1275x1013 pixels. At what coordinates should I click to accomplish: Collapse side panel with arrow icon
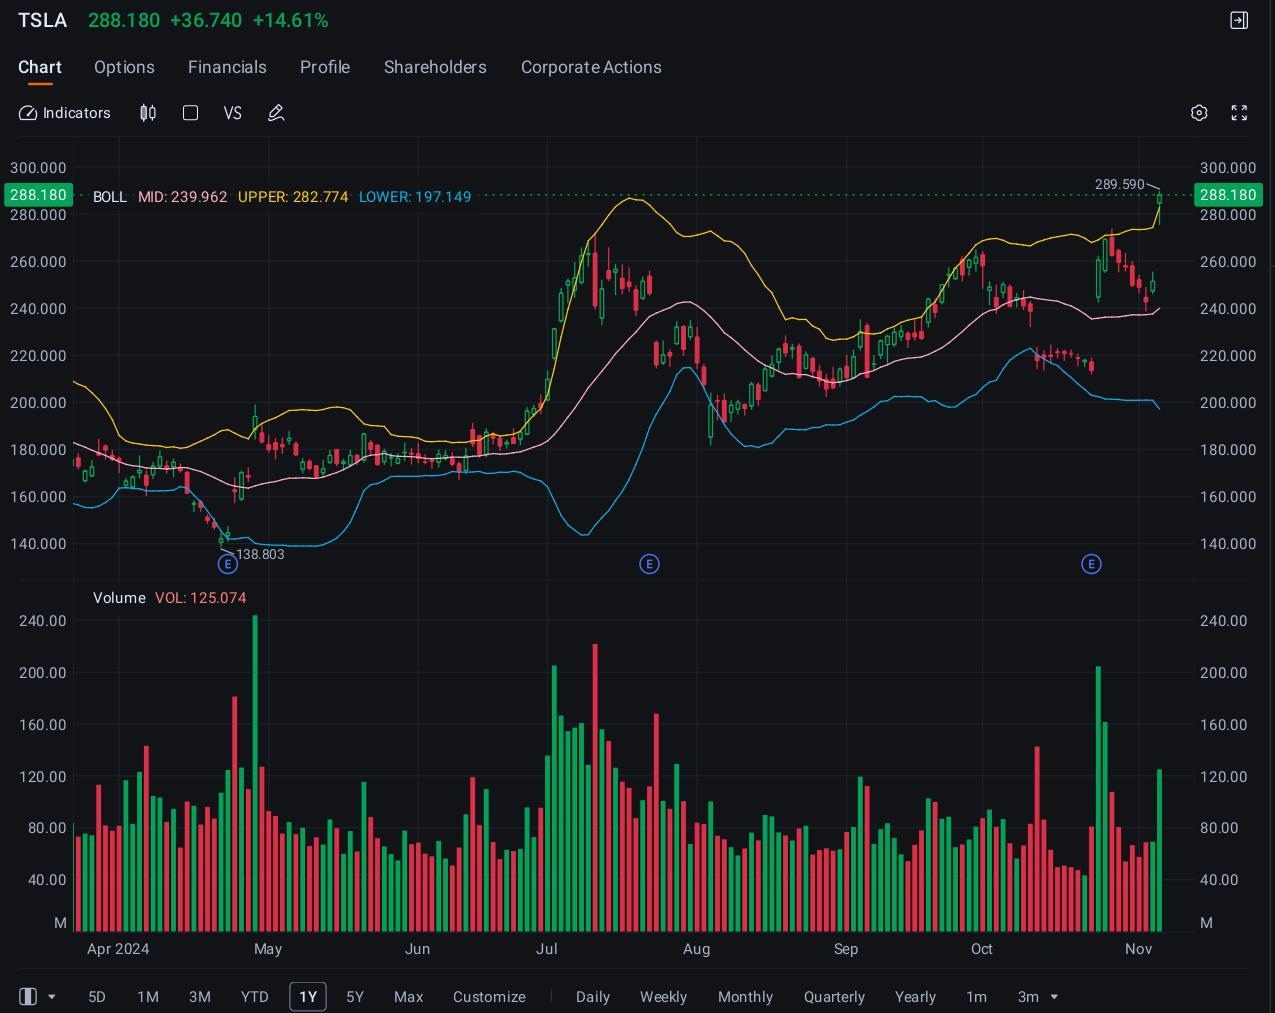1239,20
